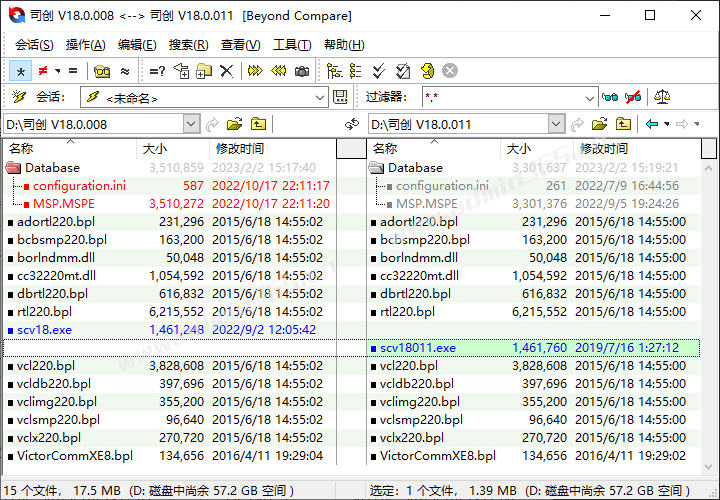Click the blue back navigation arrow
Viewport: 720px width, 500px height.
point(652,124)
